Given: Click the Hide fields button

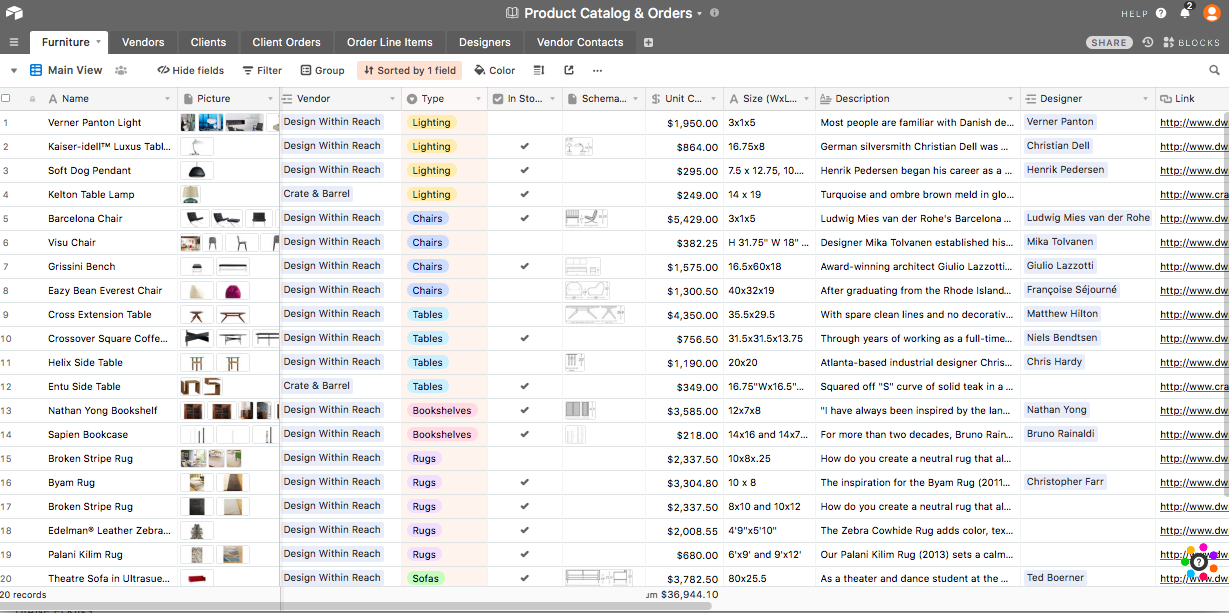Looking at the screenshot, I should (190, 70).
